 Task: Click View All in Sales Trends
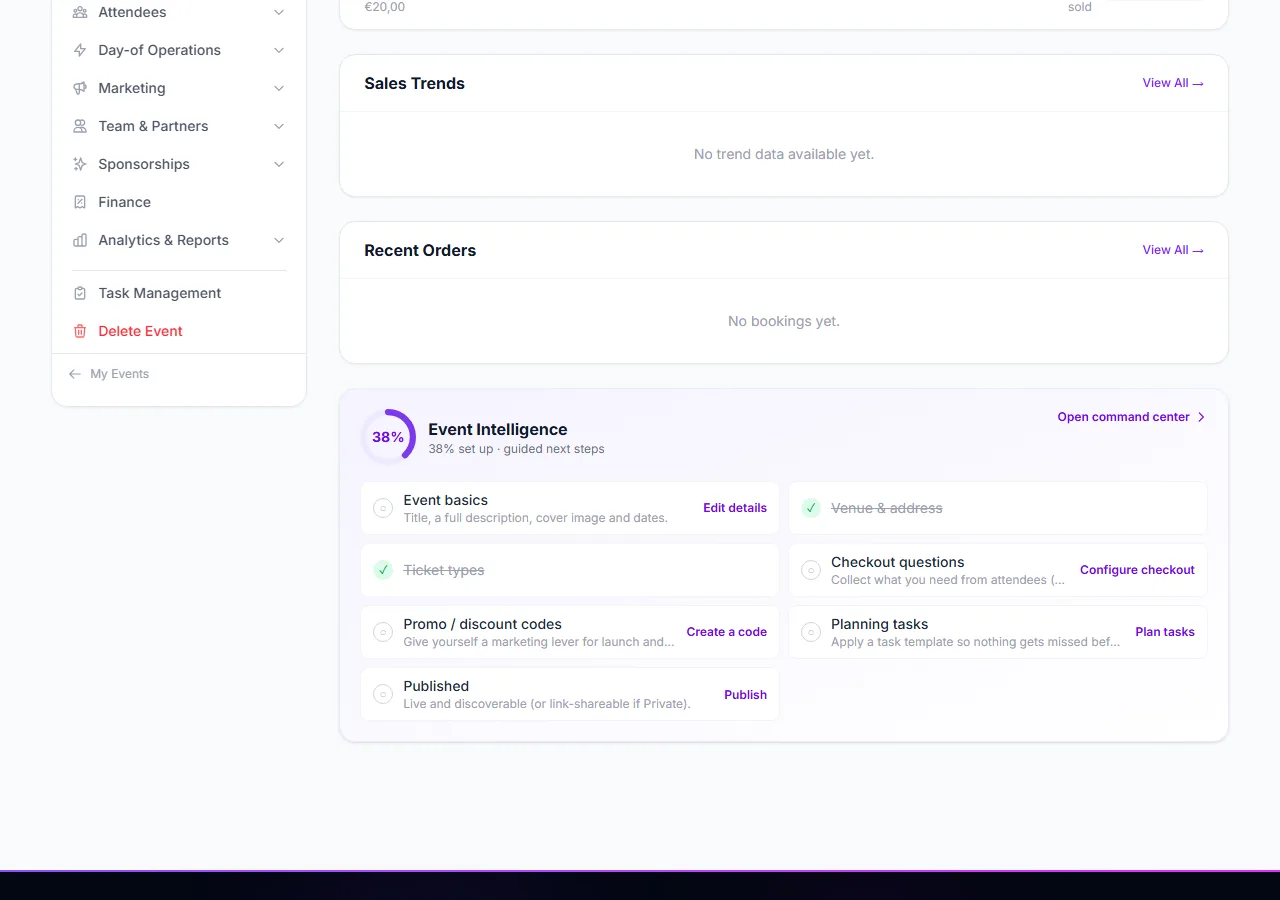(x=1173, y=83)
